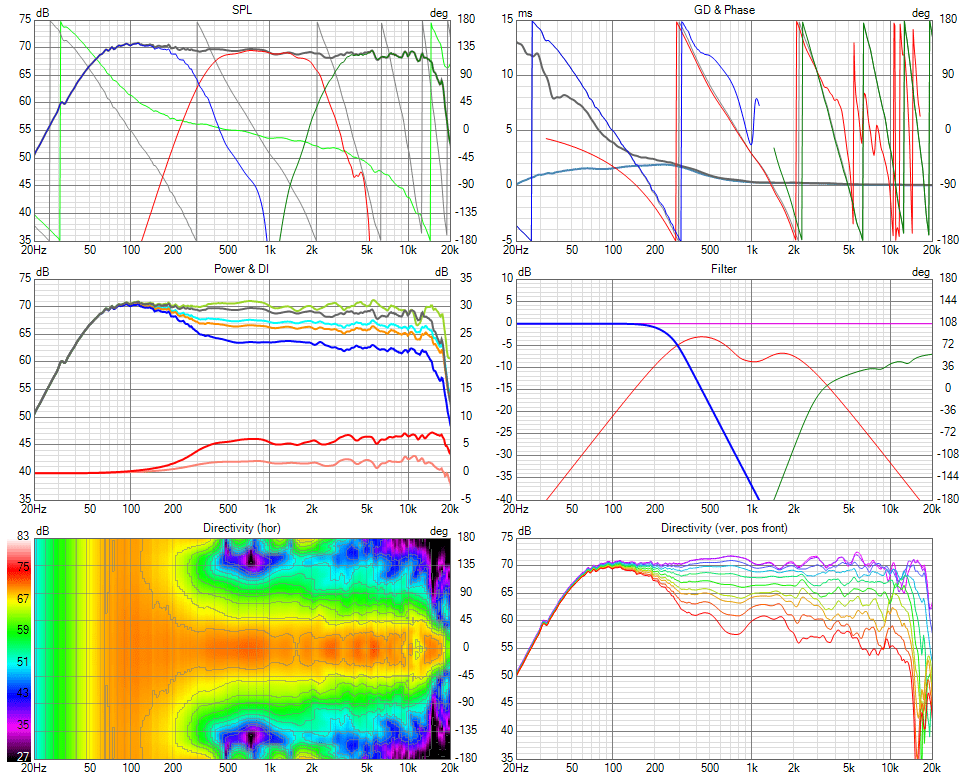Click the "1k" frequency label under the Filter chart
This screenshot has width=966, height=779.
pos(752,509)
